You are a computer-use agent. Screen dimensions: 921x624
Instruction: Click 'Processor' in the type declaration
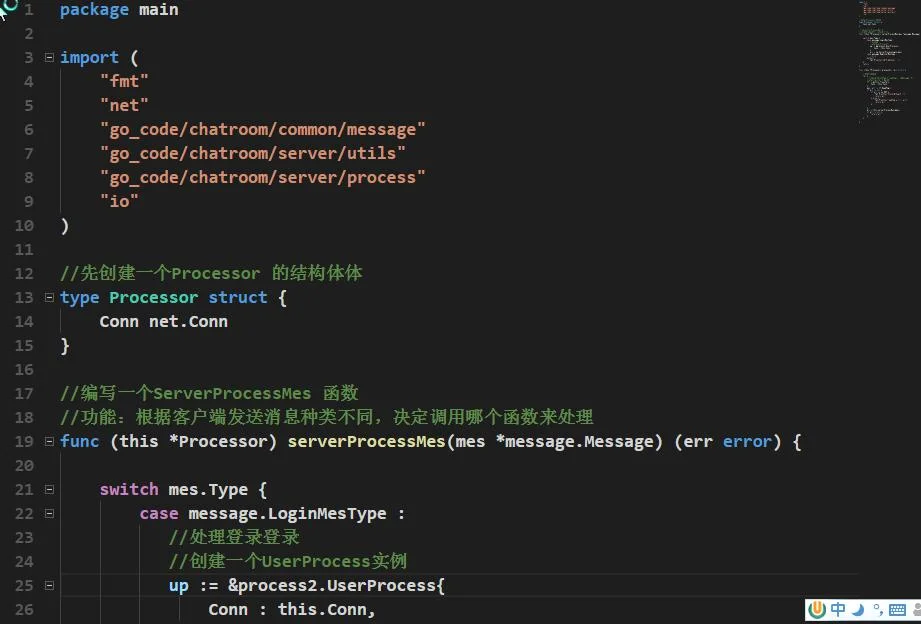click(153, 297)
